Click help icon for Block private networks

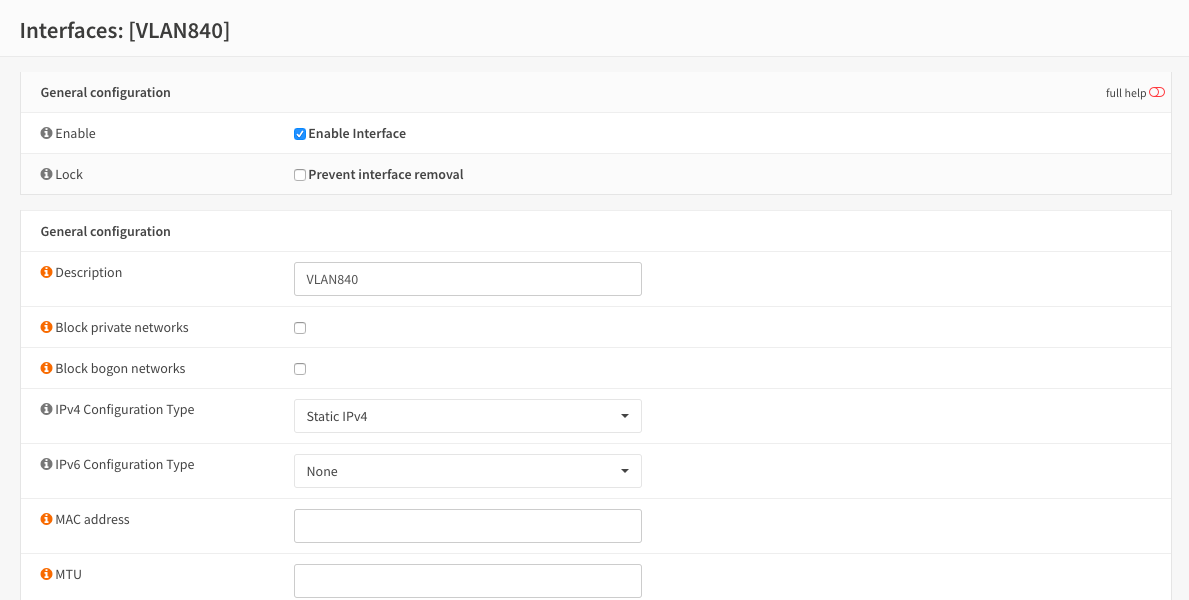46,327
